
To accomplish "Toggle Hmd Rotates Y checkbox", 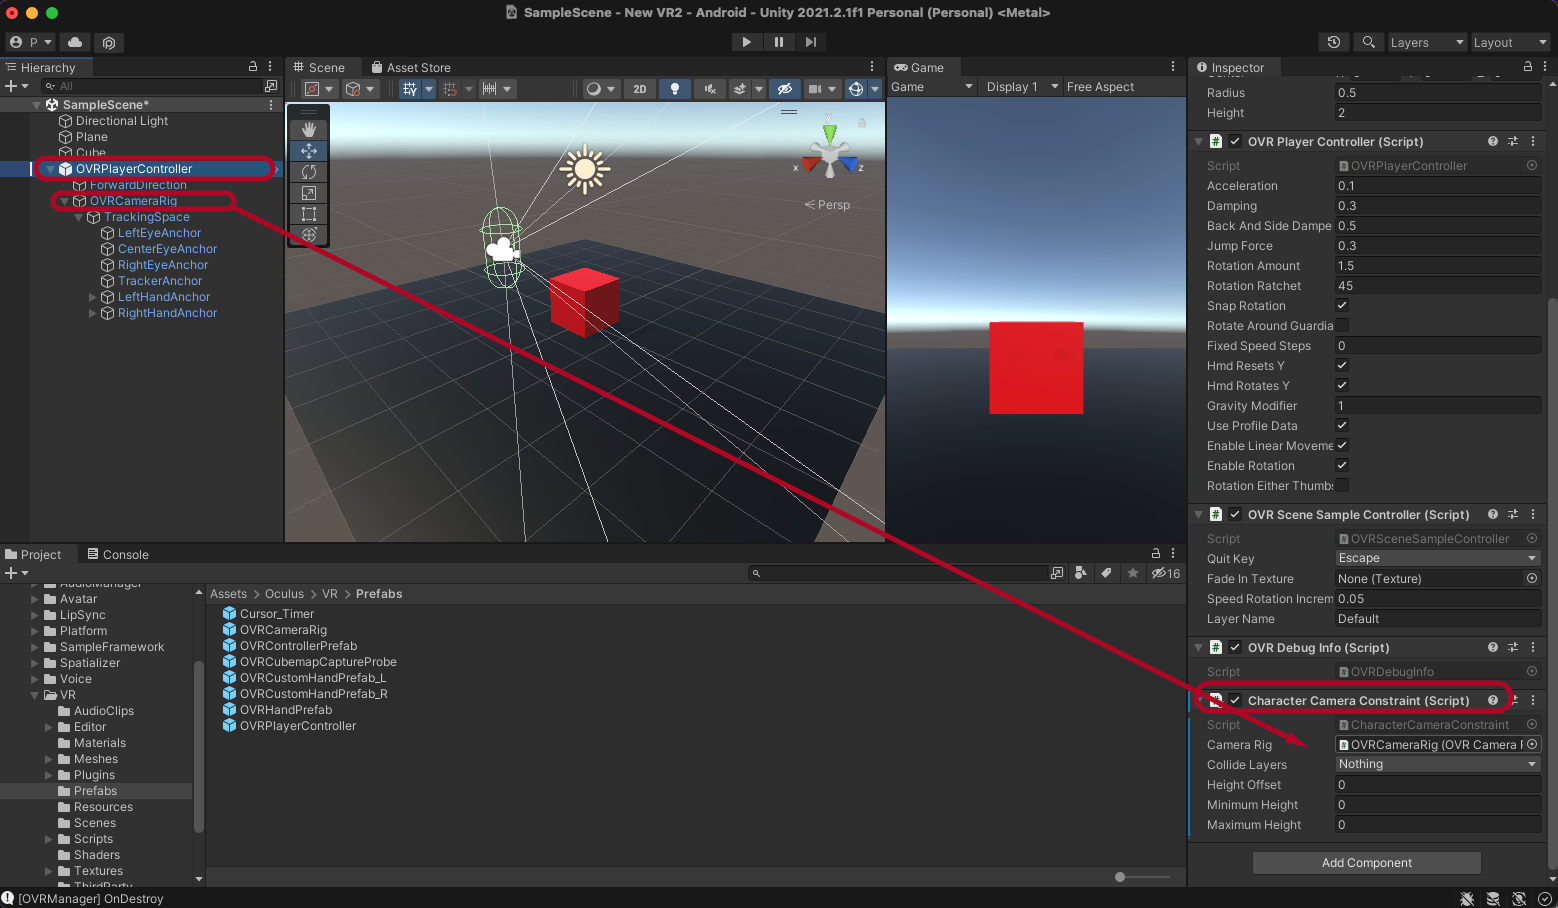I will [x=1342, y=385].
